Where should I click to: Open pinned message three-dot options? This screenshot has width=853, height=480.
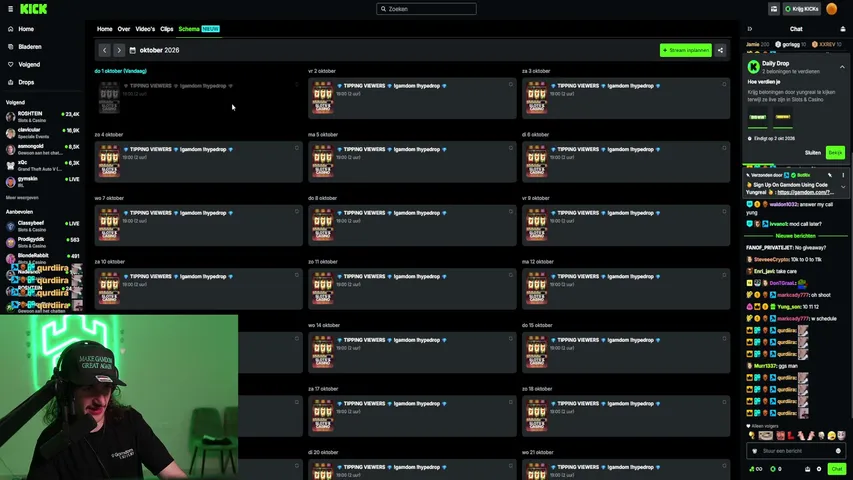pyautogui.click(x=843, y=175)
